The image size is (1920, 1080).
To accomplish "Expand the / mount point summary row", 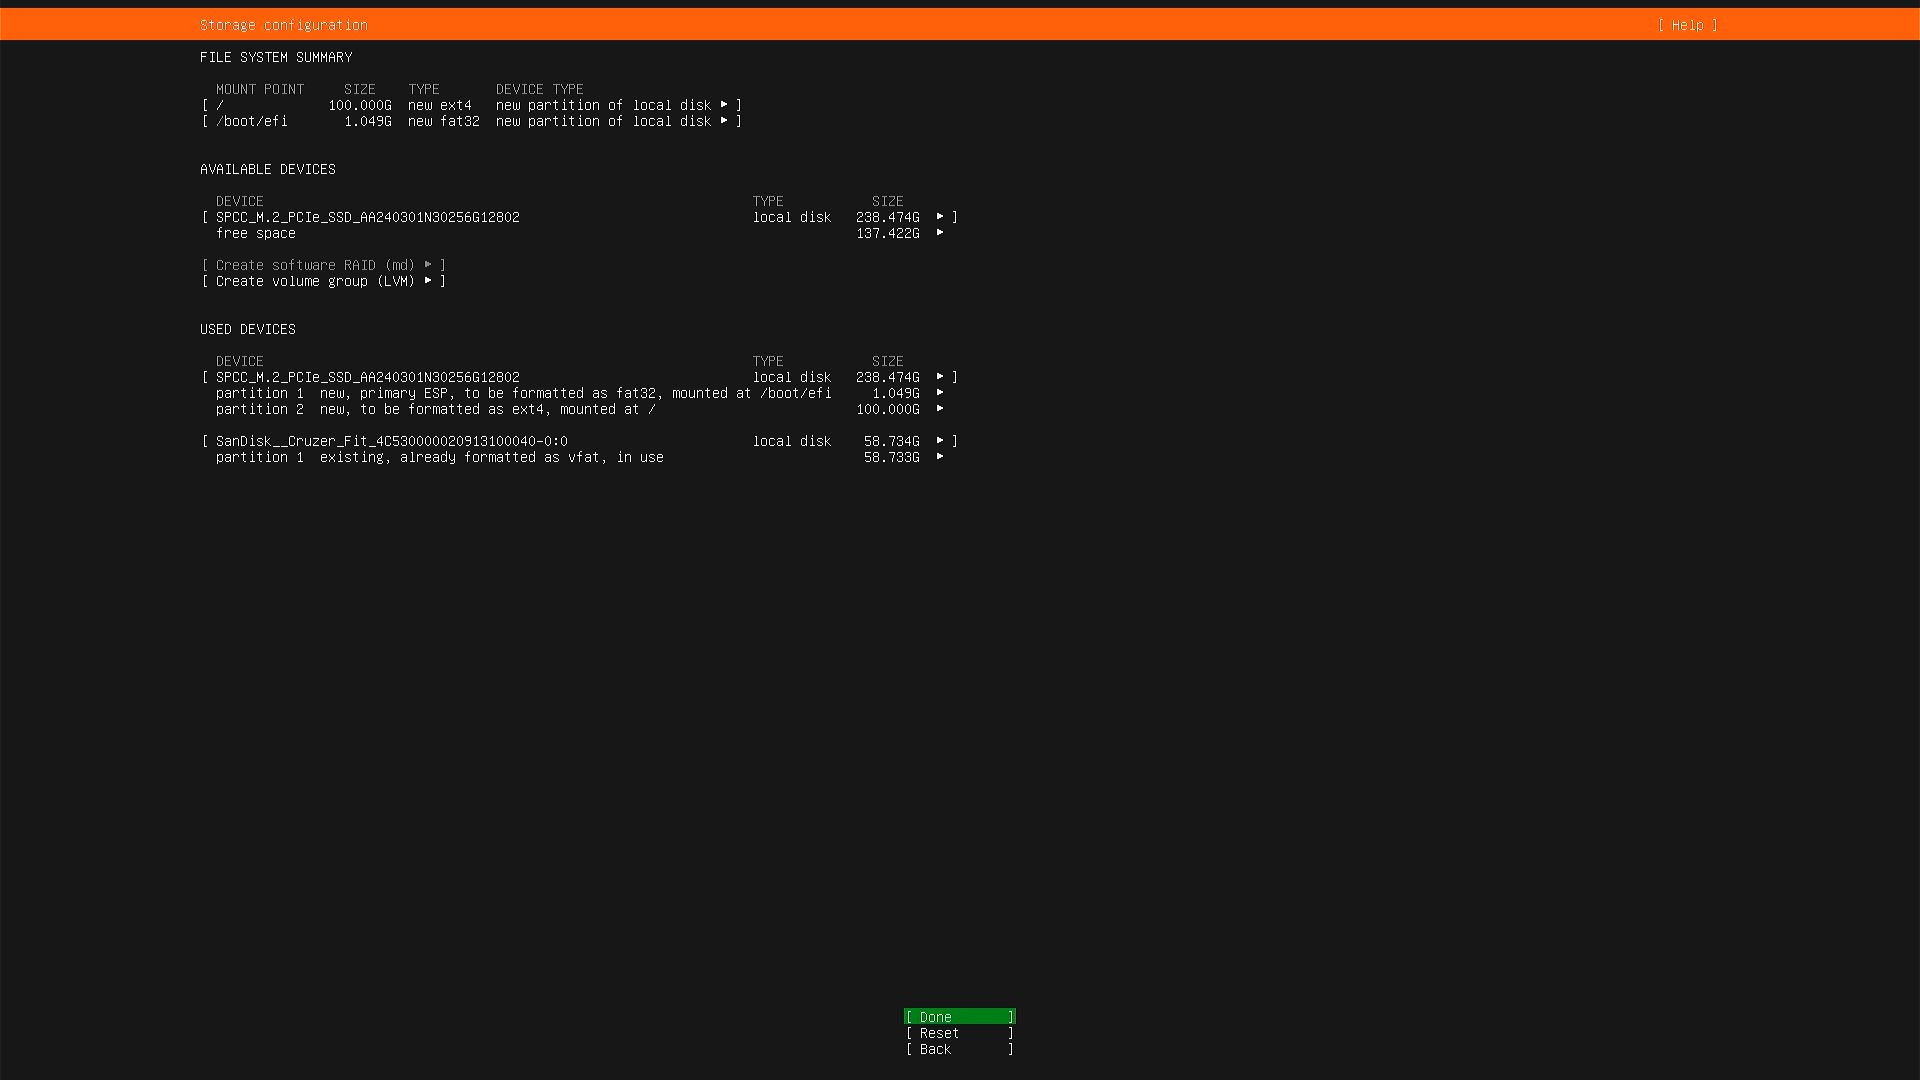I will (x=472, y=105).
